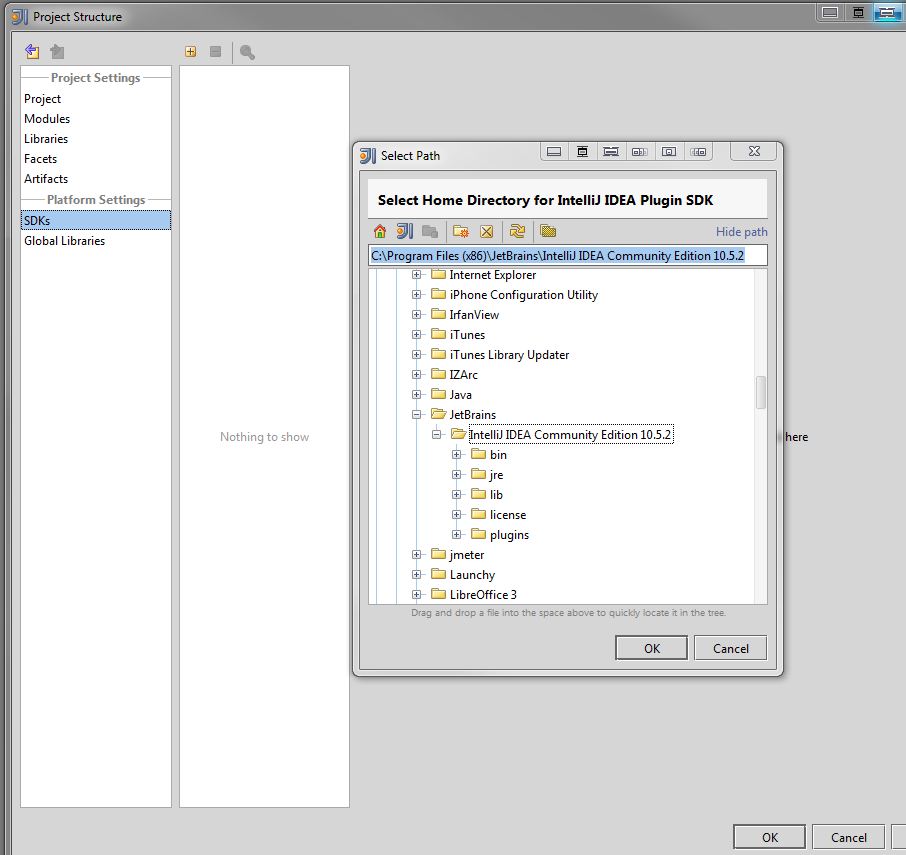Expand the iPhone Configuration Utility folder
906x855 pixels.
(x=416, y=295)
